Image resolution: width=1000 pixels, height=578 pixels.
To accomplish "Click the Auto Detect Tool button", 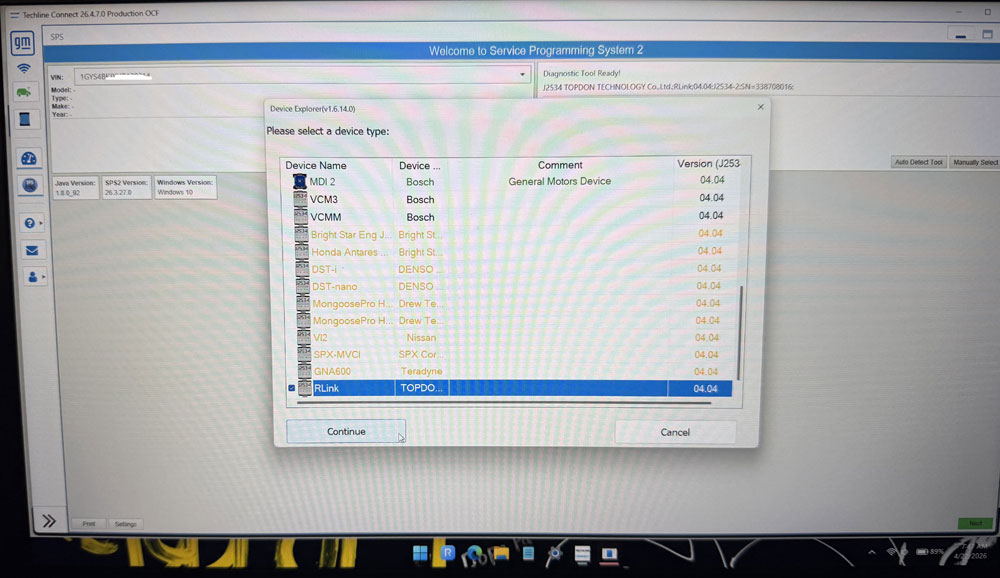I will coord(918,162).
